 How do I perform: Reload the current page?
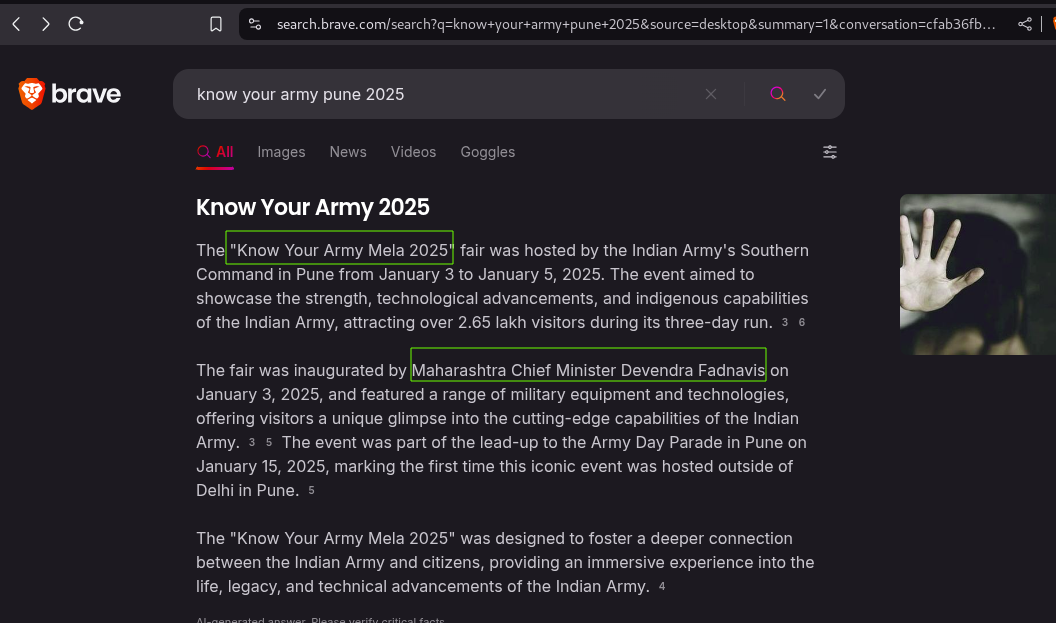tap(76, 24)
